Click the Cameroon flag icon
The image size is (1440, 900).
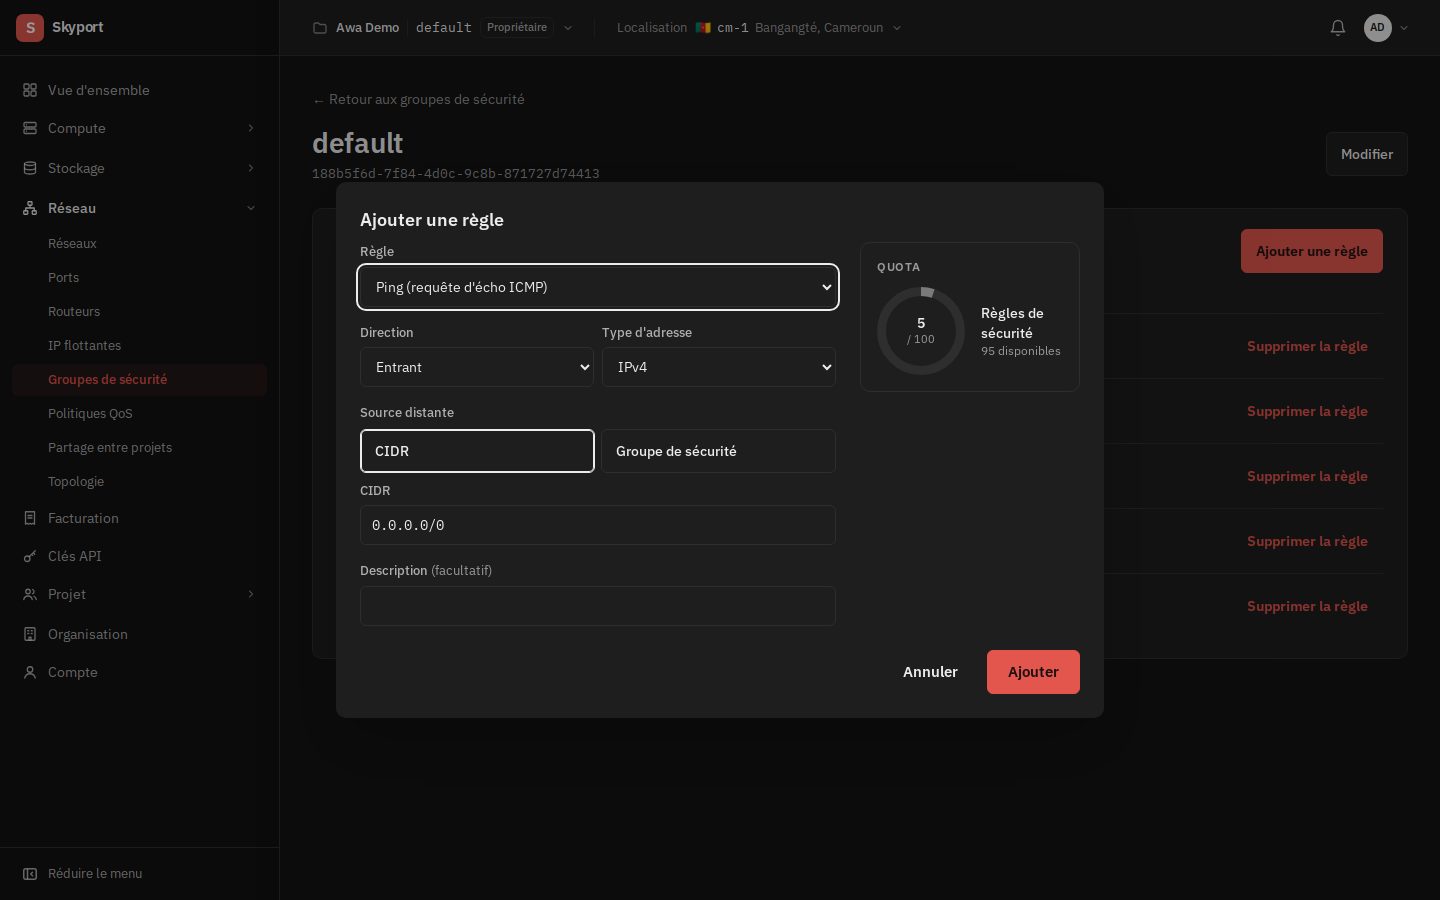click(x=703, y=28)
